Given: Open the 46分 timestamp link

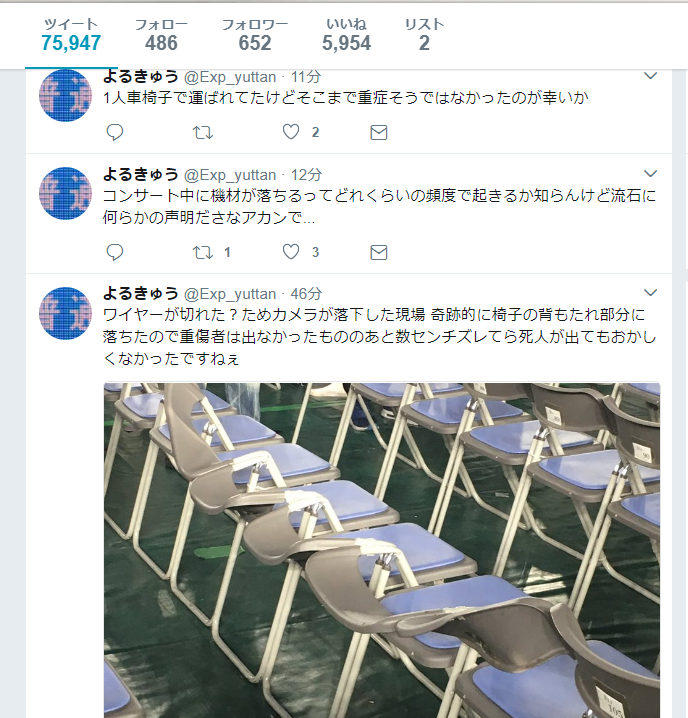Looking at the screenshot, I should coord(306,294).
